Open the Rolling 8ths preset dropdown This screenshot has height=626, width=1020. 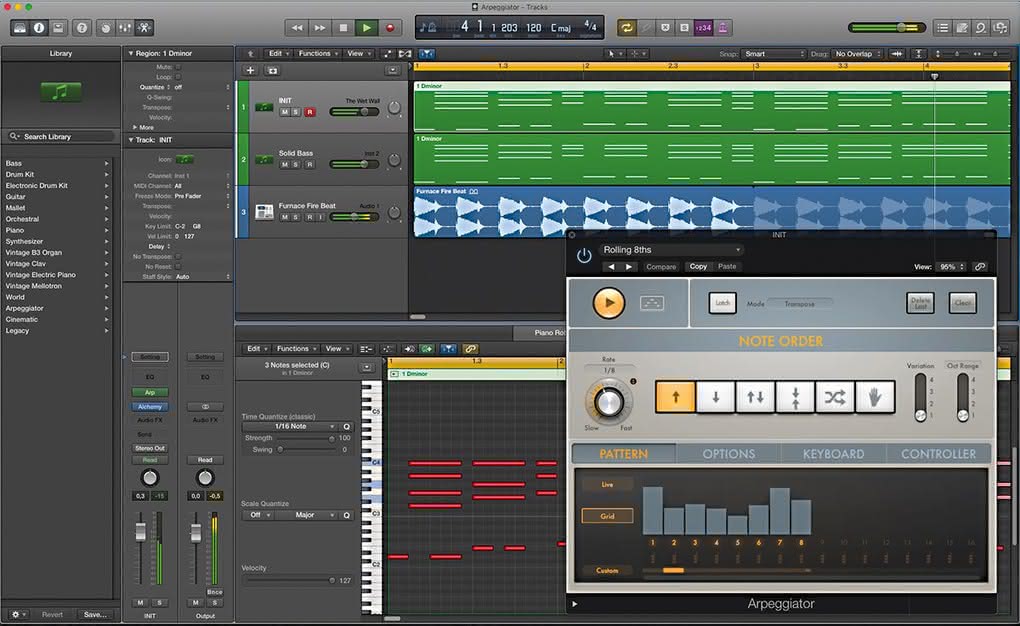point(671,250)
